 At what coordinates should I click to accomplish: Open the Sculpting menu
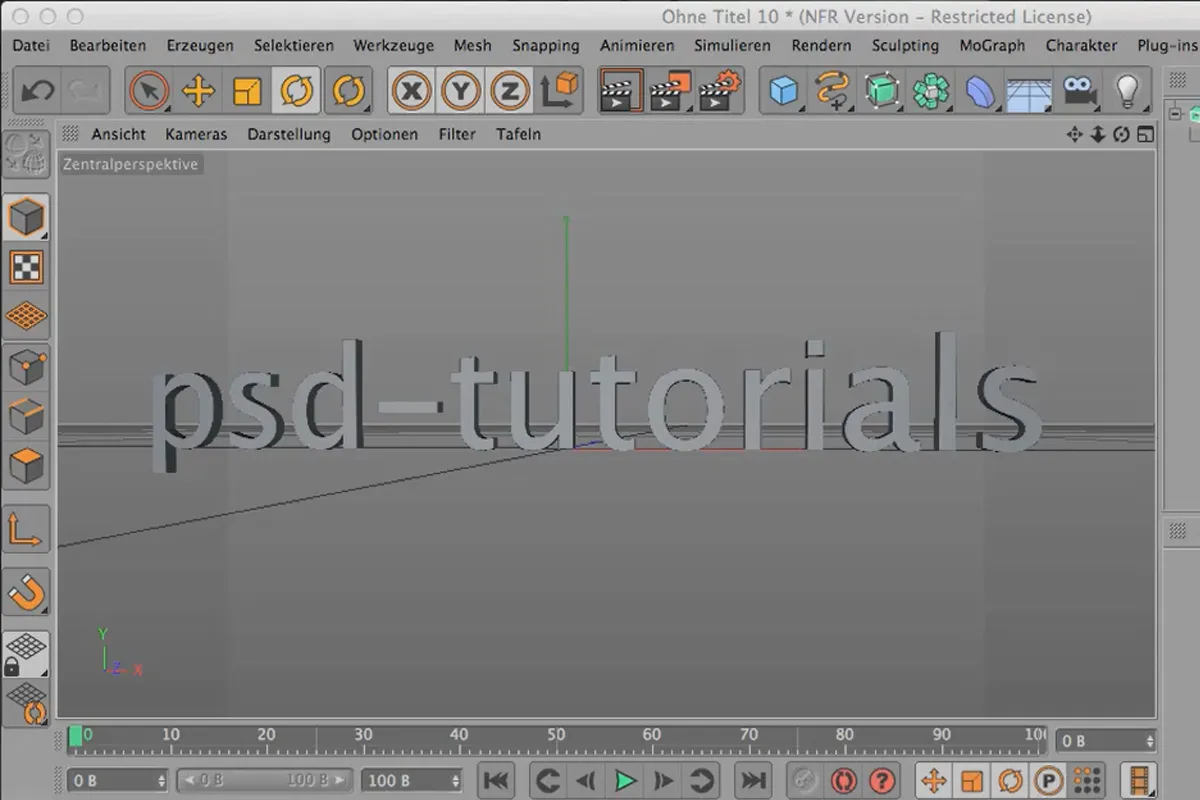(x=905, y=45)
